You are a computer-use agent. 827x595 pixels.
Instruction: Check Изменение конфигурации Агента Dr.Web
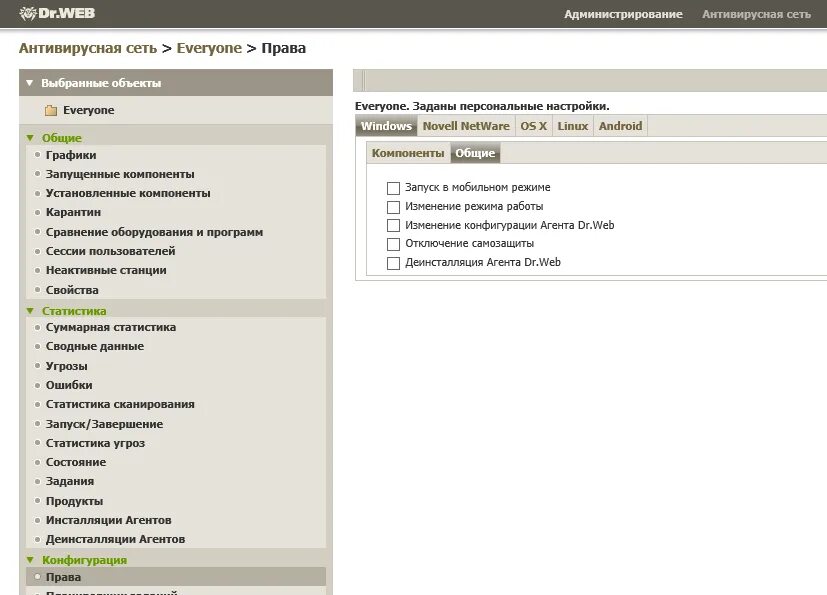(393, 226)
